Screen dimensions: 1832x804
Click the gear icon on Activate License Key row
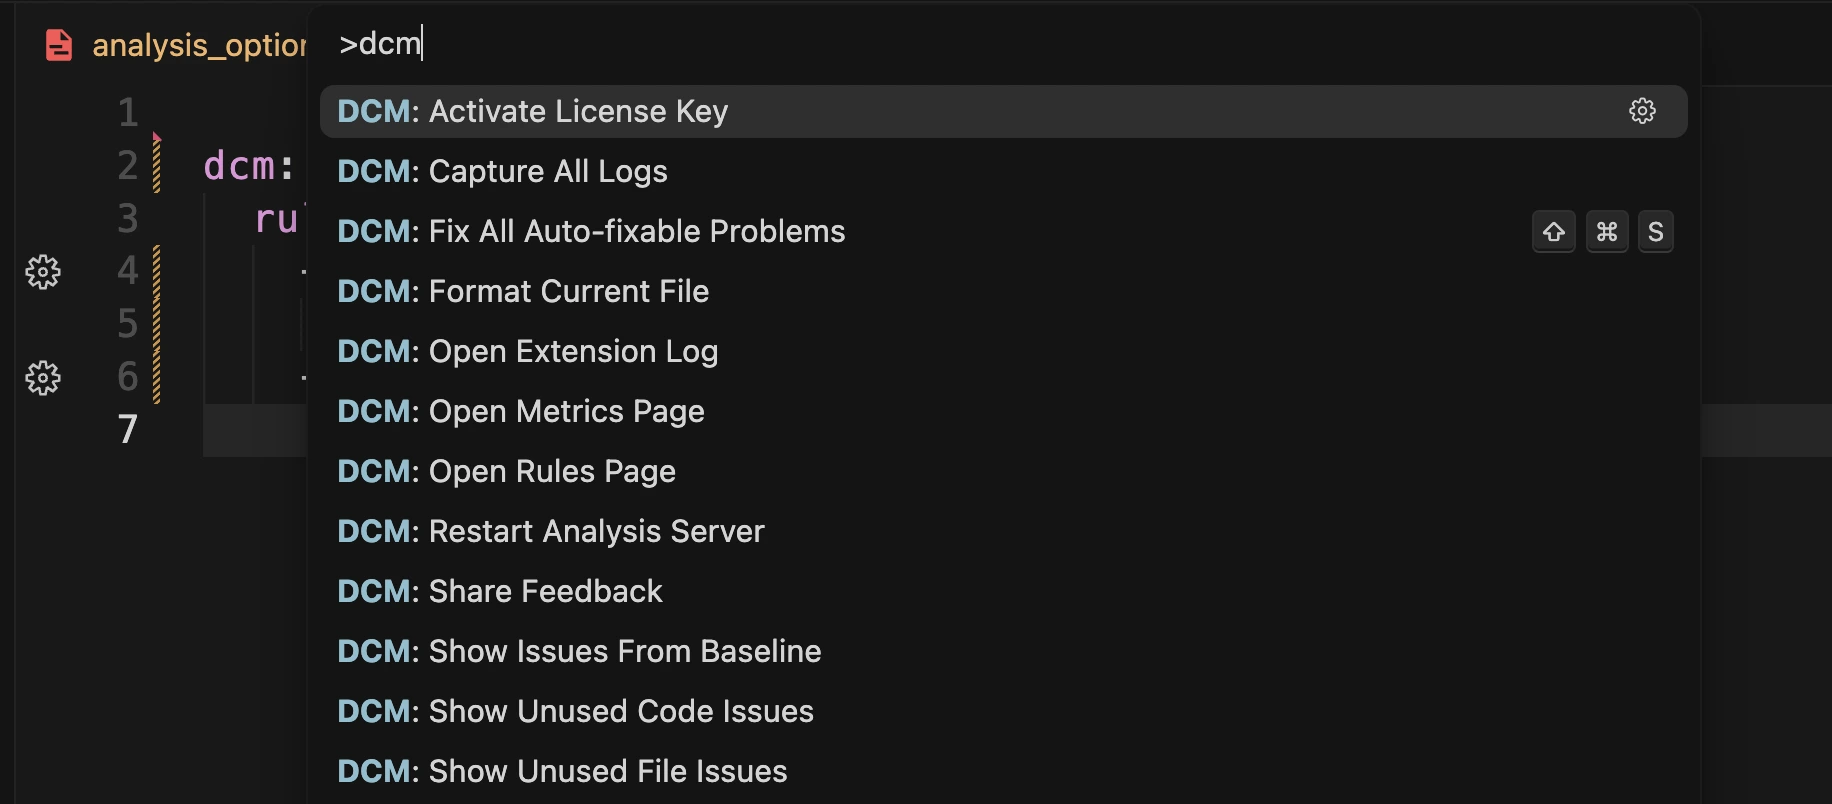tap(1643, 111)
